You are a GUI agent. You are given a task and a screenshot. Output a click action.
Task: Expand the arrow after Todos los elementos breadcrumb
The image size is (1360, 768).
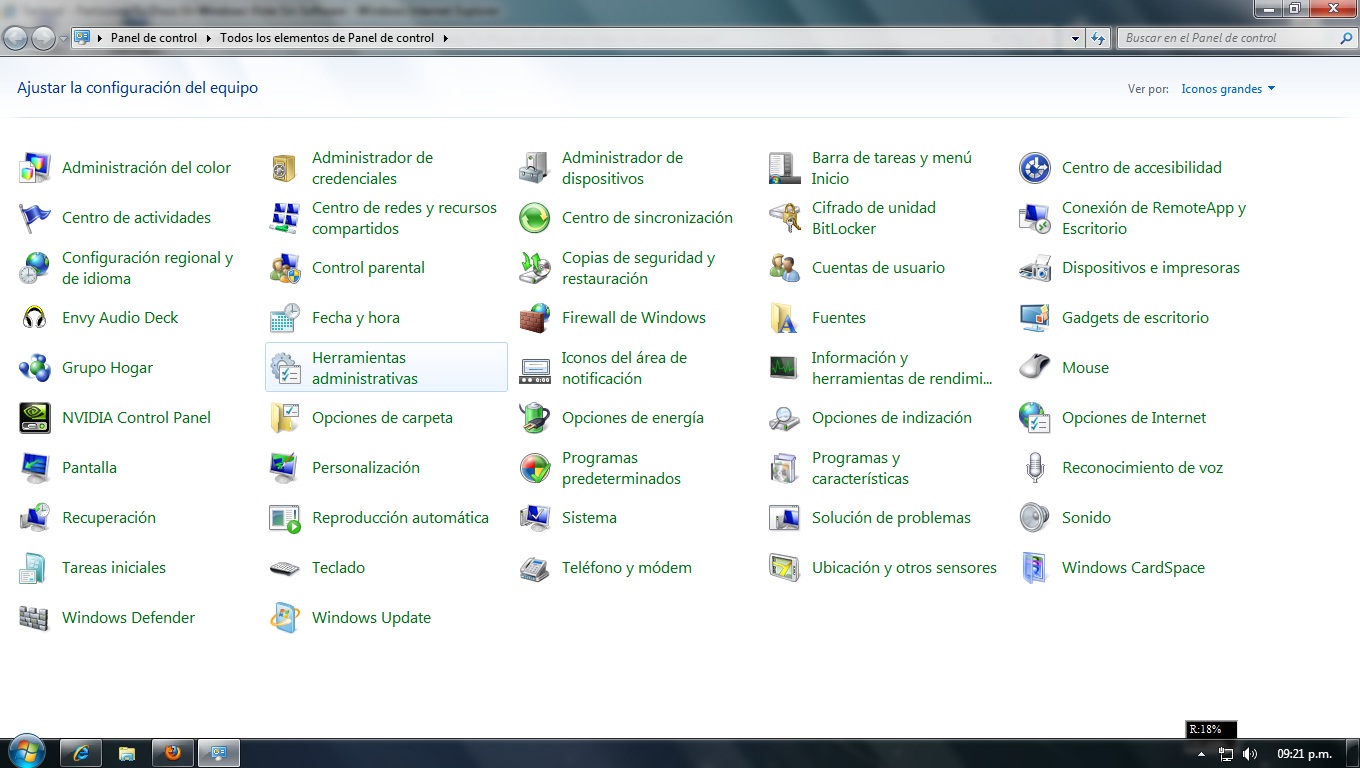[x=445, y=38]
